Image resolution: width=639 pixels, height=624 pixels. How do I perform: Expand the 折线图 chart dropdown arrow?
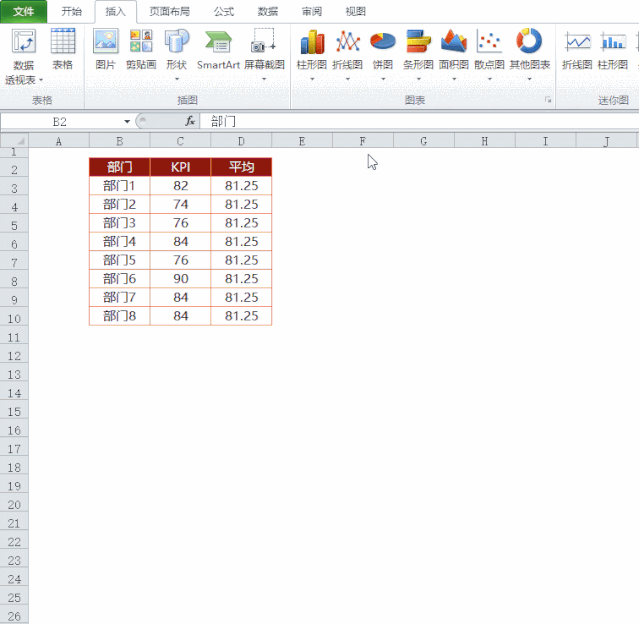[348, 79]
